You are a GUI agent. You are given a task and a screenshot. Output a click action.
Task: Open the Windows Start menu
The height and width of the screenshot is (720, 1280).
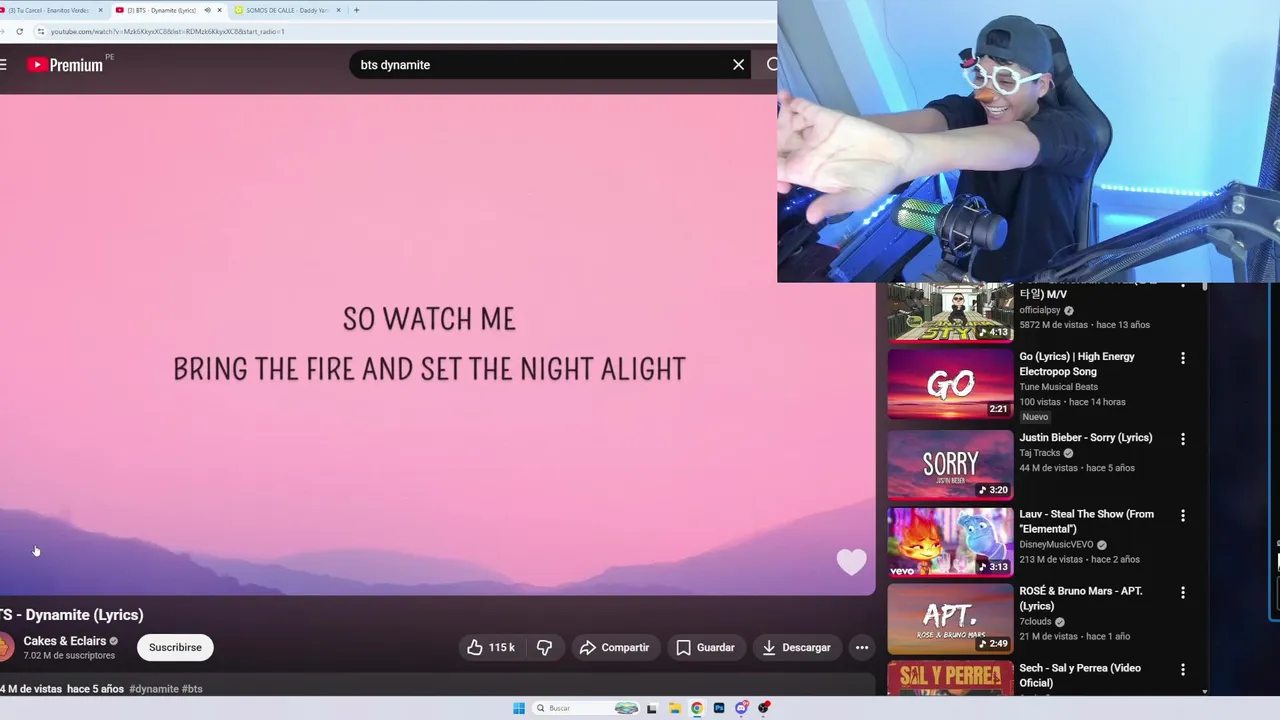(519, 708)
